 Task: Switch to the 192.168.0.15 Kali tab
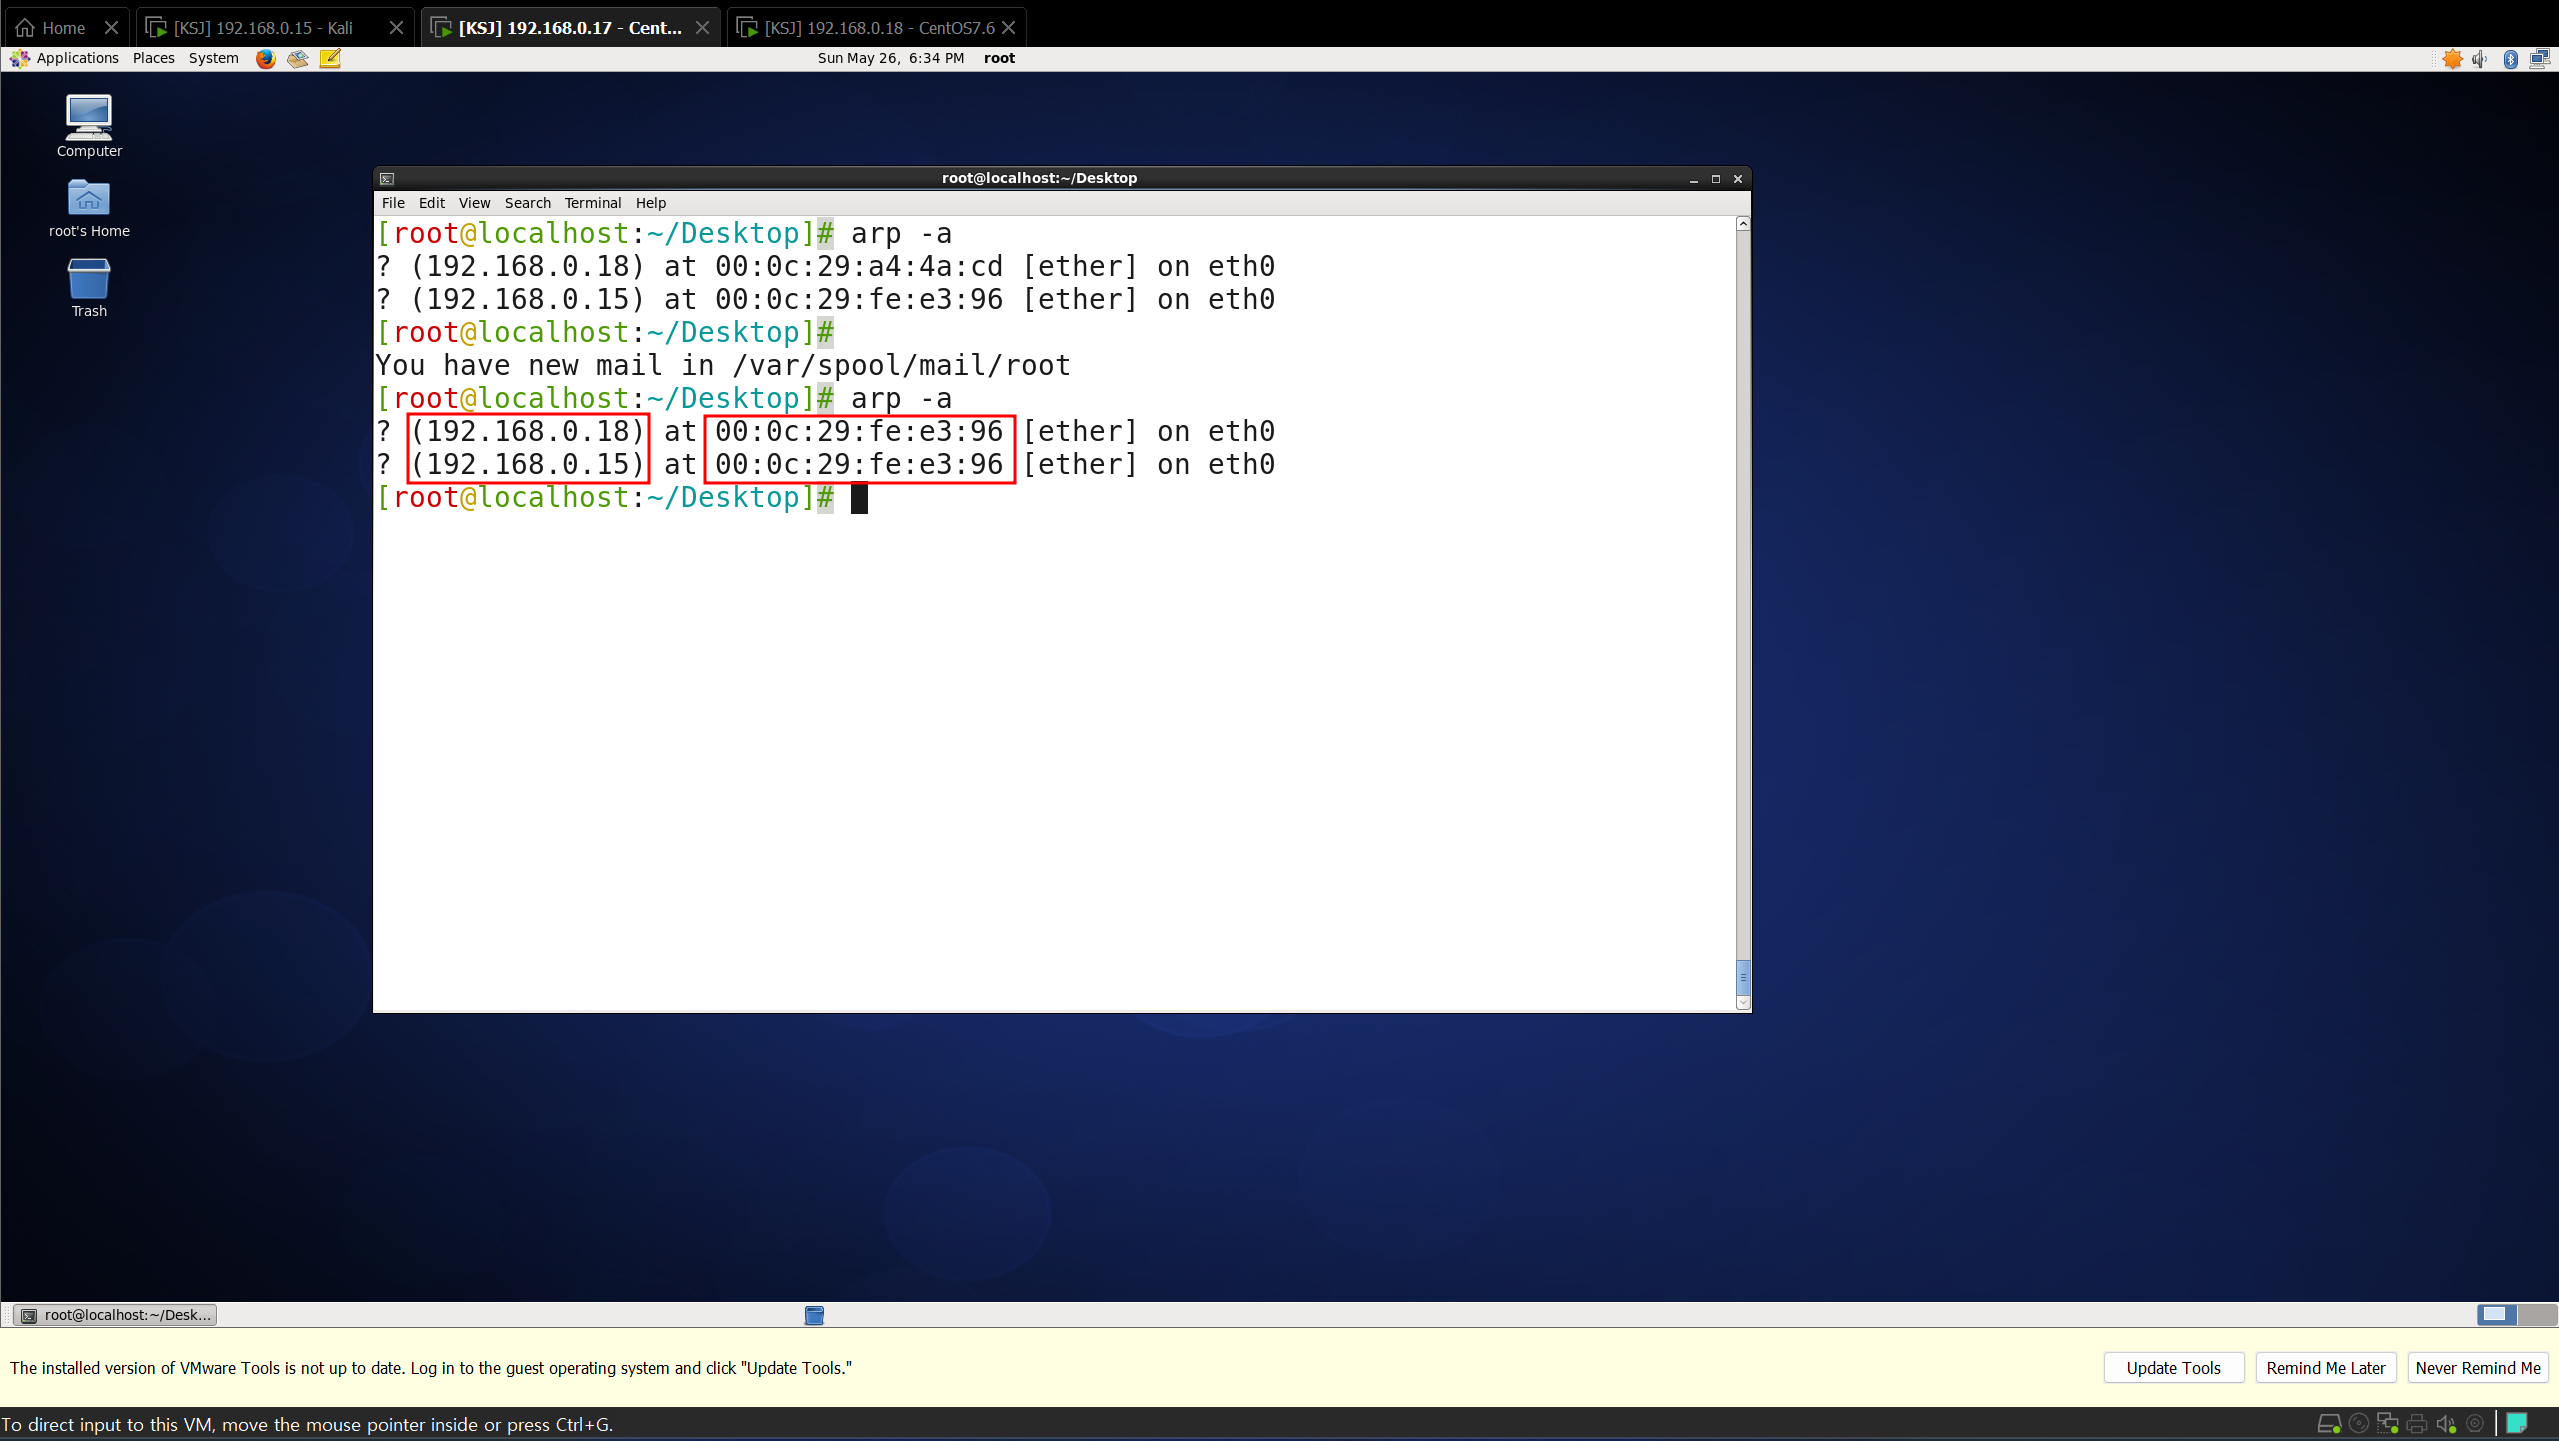(263, 28)
